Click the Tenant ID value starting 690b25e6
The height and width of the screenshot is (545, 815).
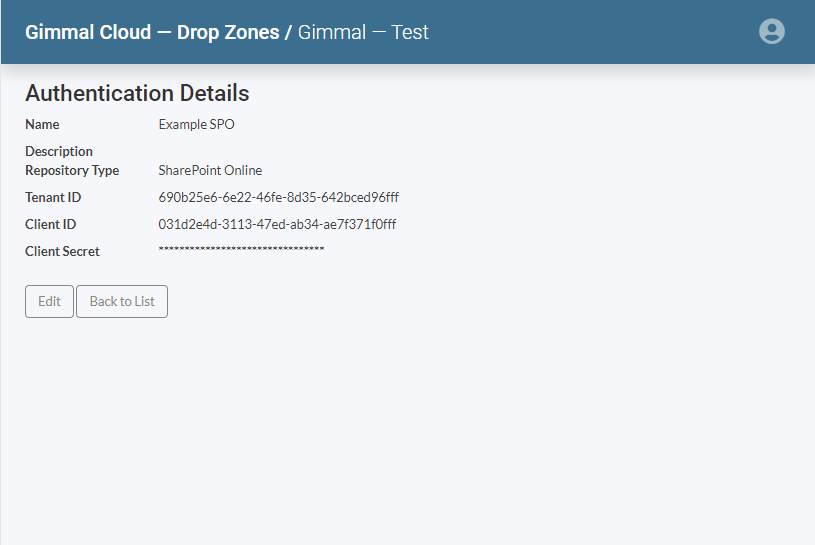pyautogui.click(x=278, y=198)
